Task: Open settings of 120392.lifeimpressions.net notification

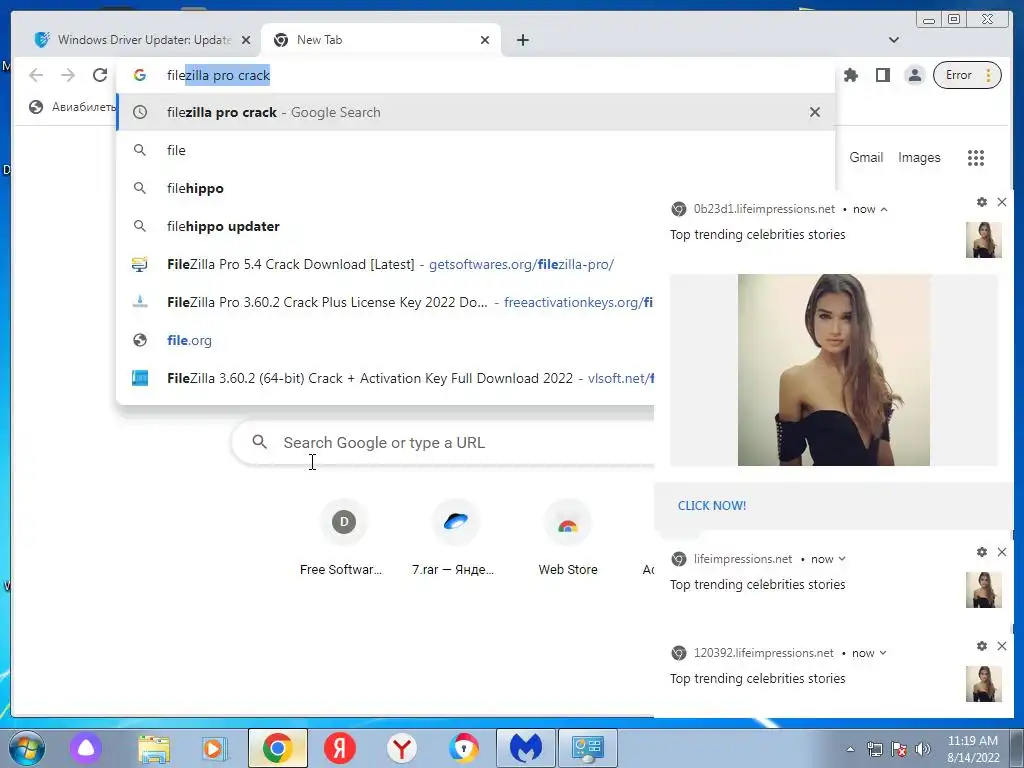Action: 982,646
